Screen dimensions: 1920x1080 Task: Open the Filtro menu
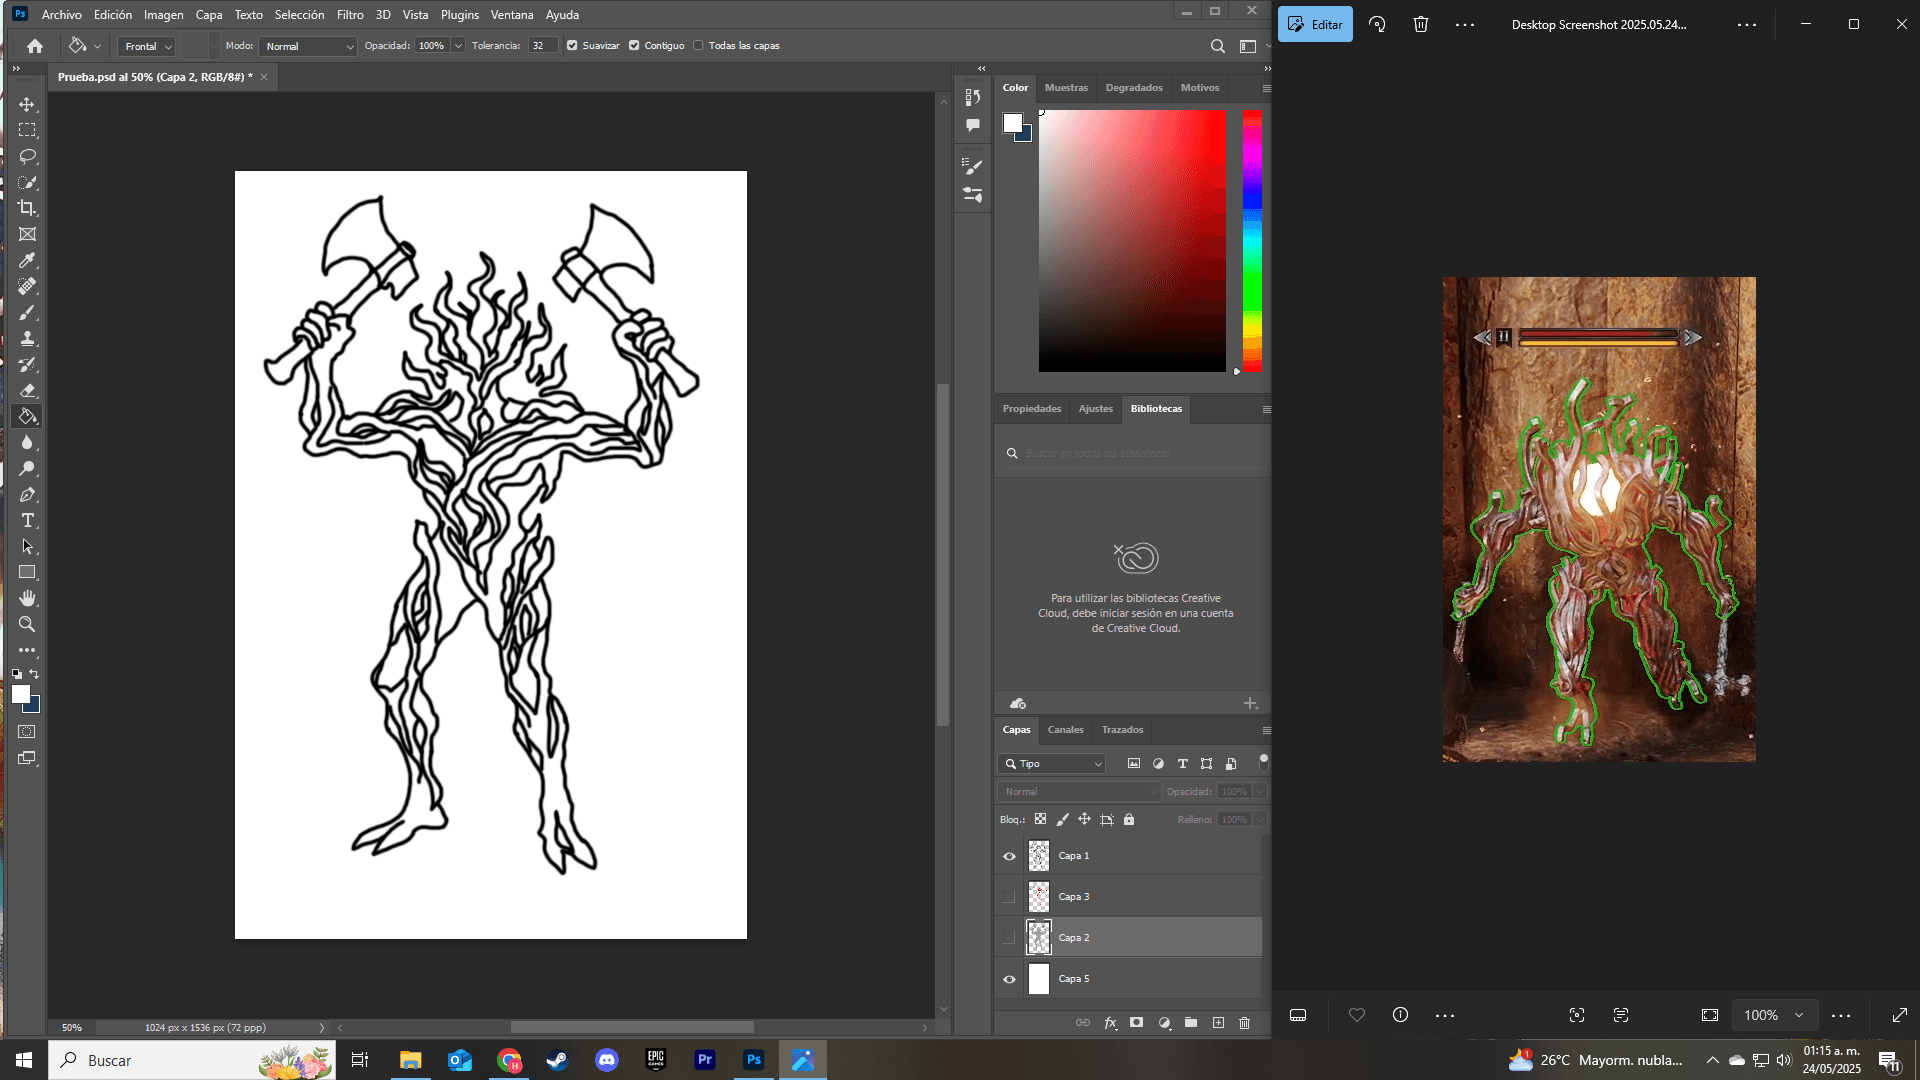349,15
